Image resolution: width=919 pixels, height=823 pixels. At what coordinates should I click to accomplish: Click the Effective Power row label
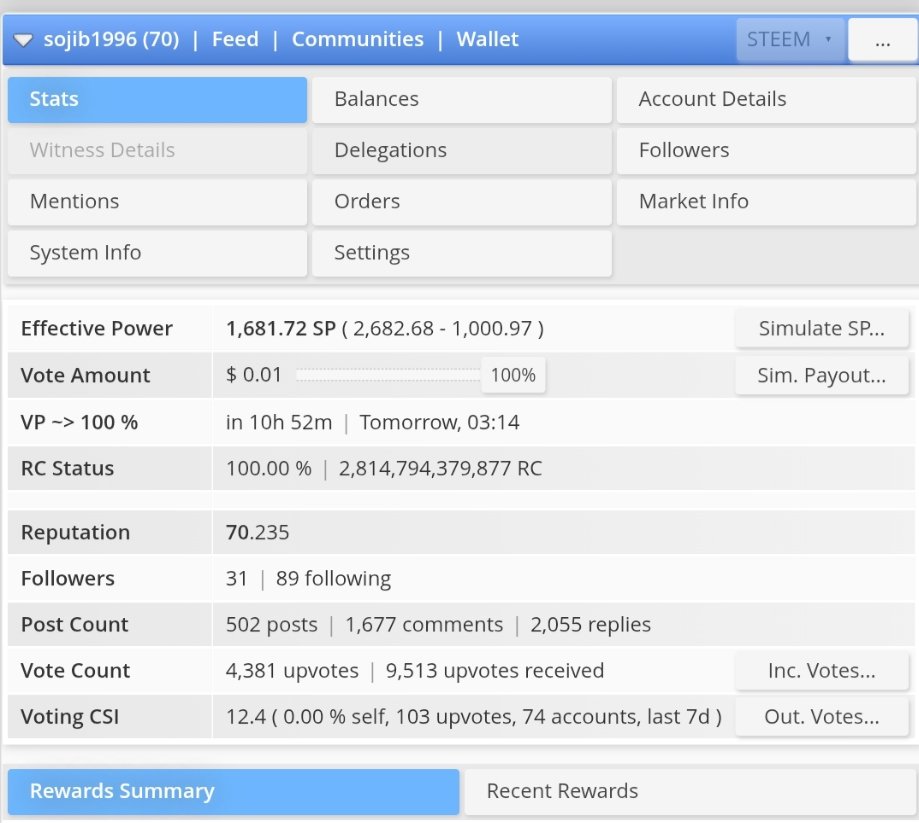pos(97,329)
